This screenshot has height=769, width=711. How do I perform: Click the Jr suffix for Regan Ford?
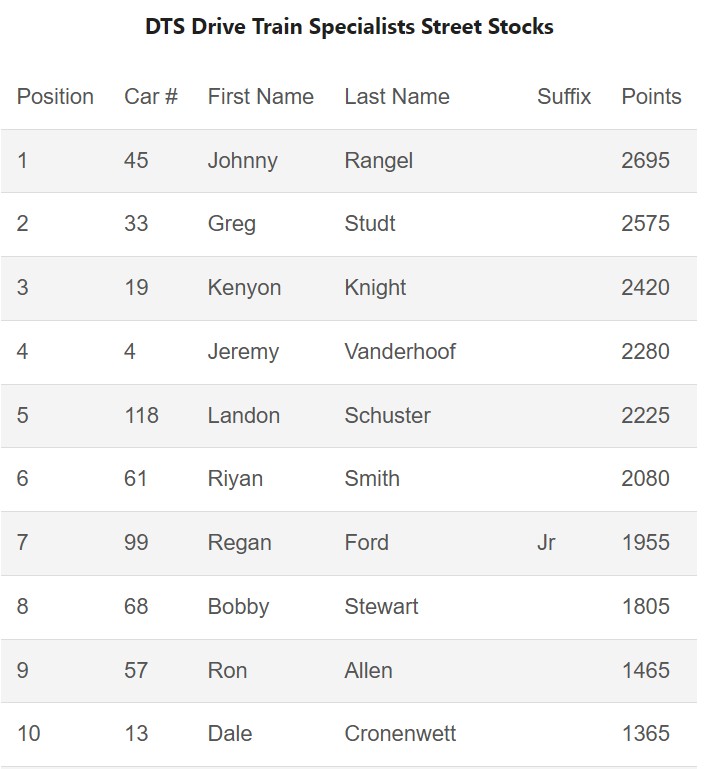546,543
